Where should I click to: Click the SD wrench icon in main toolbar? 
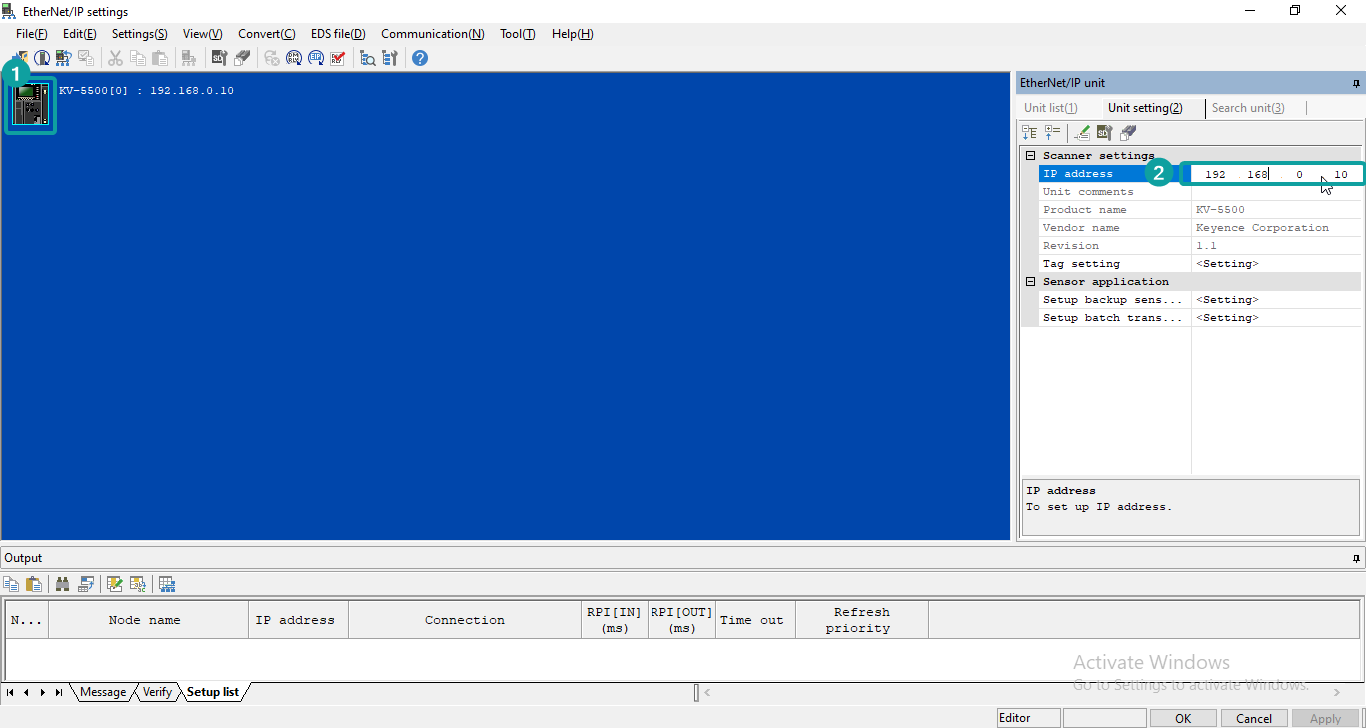[219, 58]
